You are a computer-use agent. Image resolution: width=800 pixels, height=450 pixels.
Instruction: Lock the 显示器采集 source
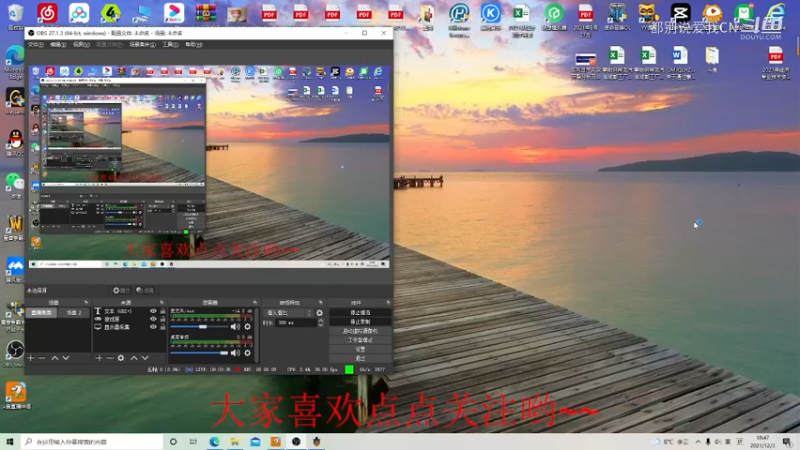[x=162, y=327]
